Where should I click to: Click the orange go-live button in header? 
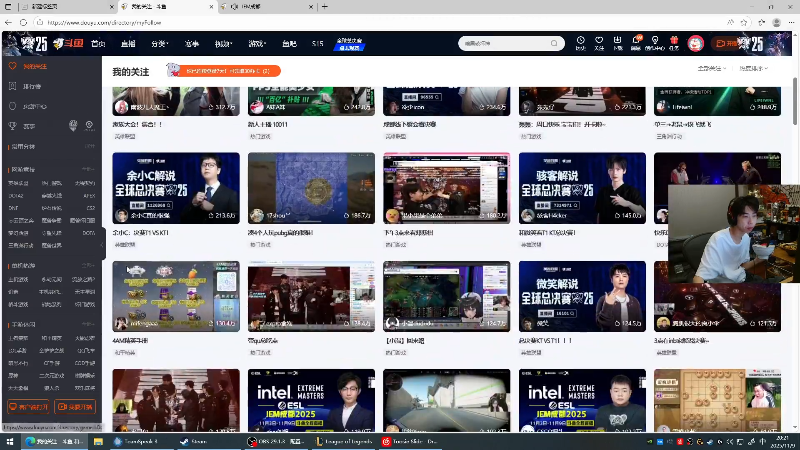(x=726, y=43)
